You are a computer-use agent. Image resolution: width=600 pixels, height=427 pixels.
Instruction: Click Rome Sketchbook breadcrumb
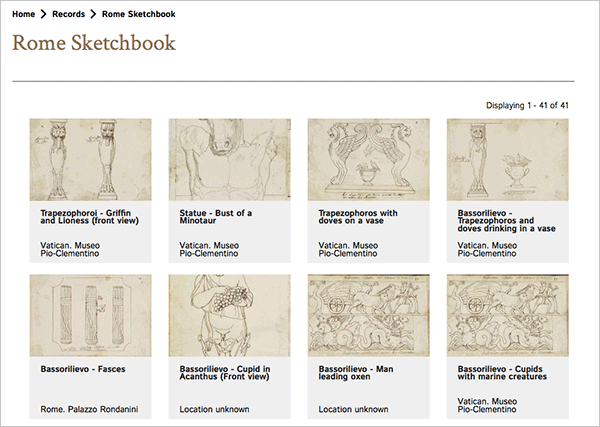(139, 14)
